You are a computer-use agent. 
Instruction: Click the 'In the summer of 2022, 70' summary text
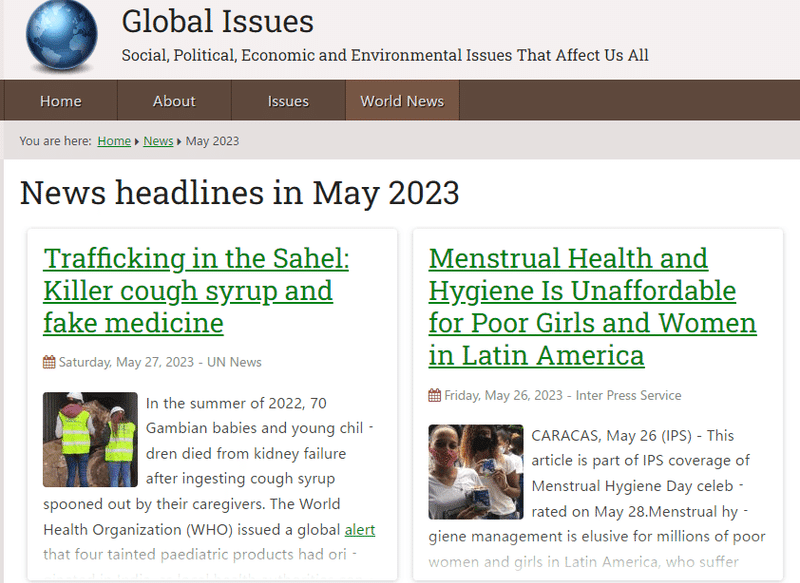(x=236, y=403)
